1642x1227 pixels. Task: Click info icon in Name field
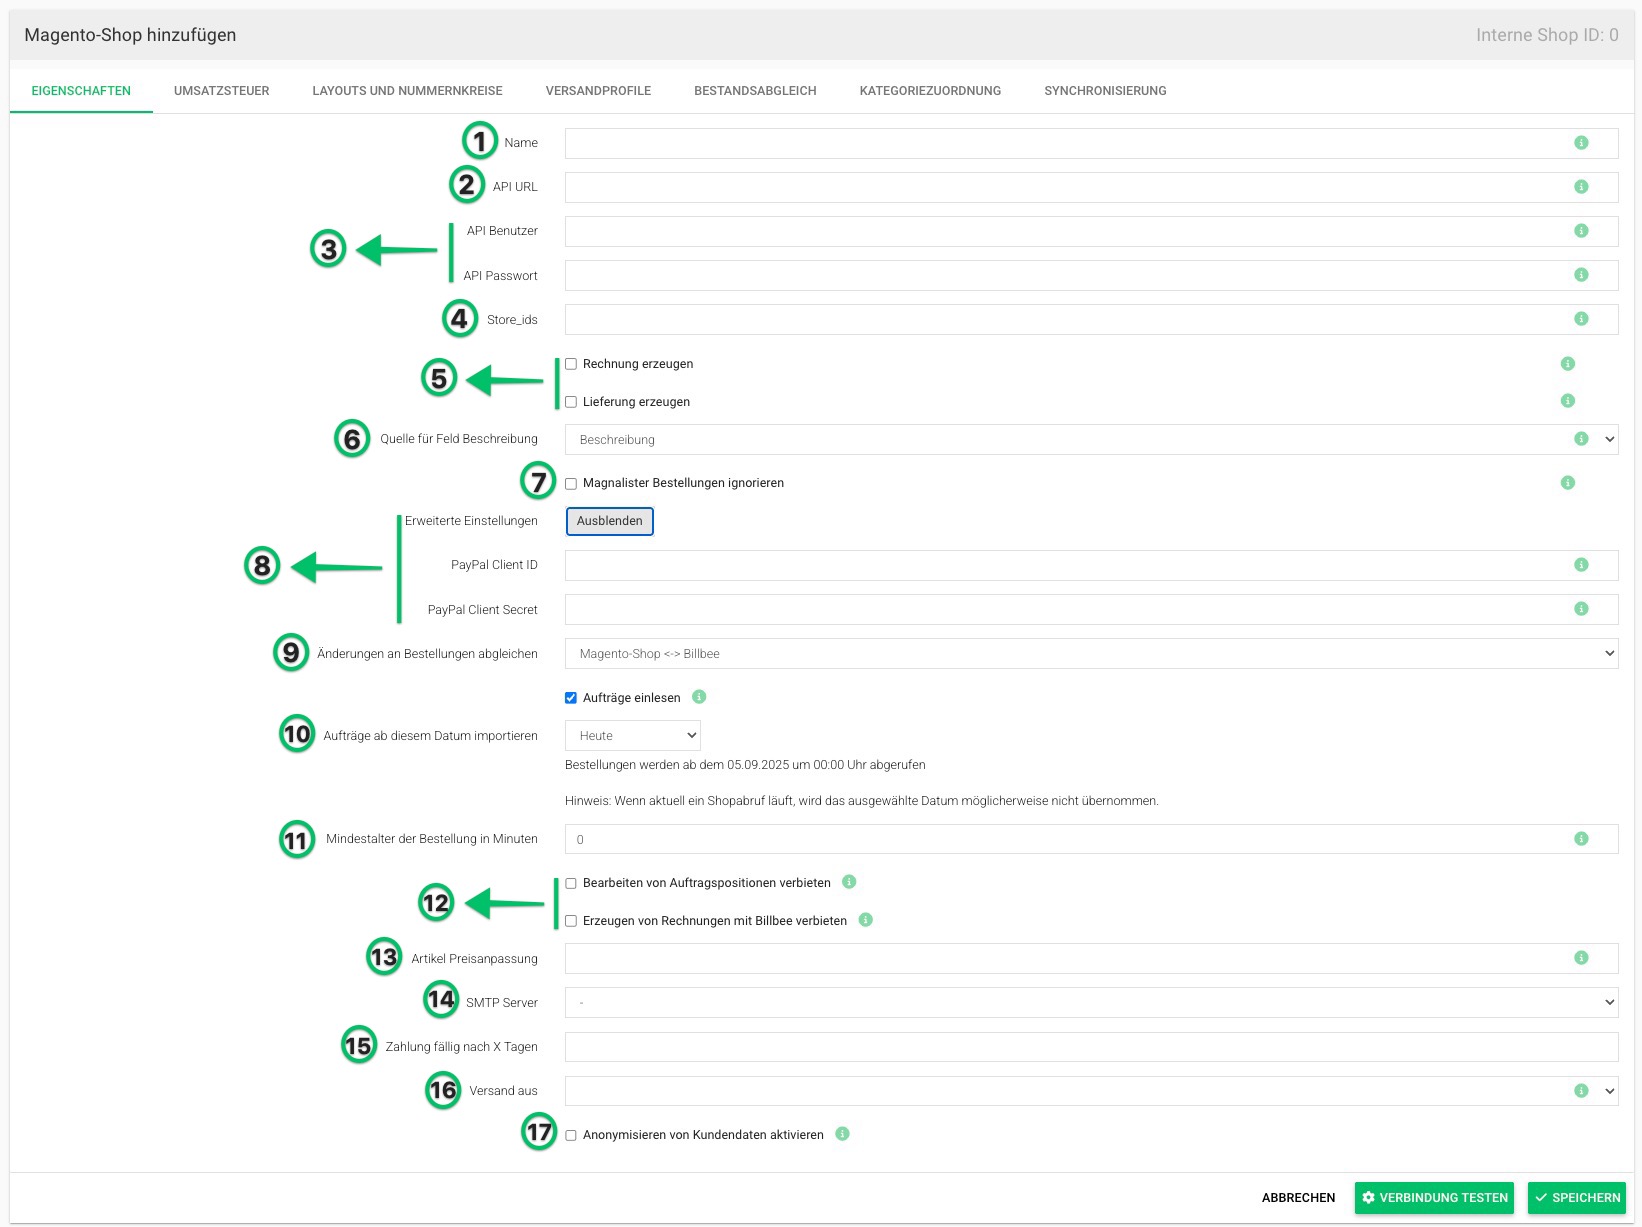point(1581,143)
